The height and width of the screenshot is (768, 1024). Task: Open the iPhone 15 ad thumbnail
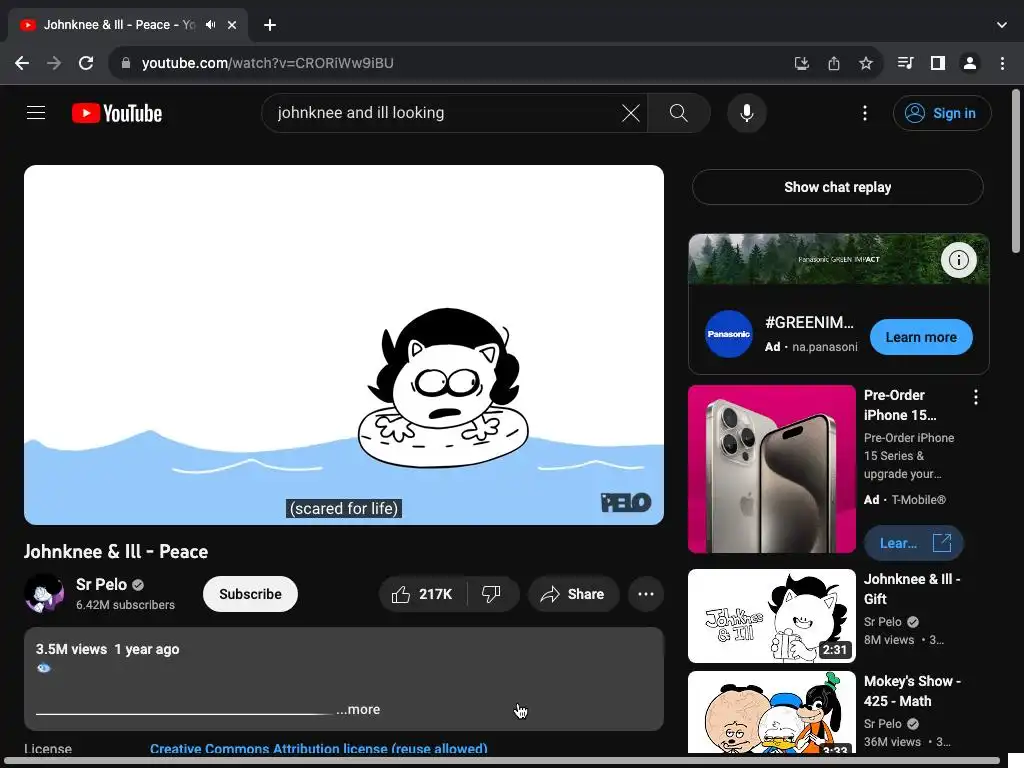[x=771, y=469]
